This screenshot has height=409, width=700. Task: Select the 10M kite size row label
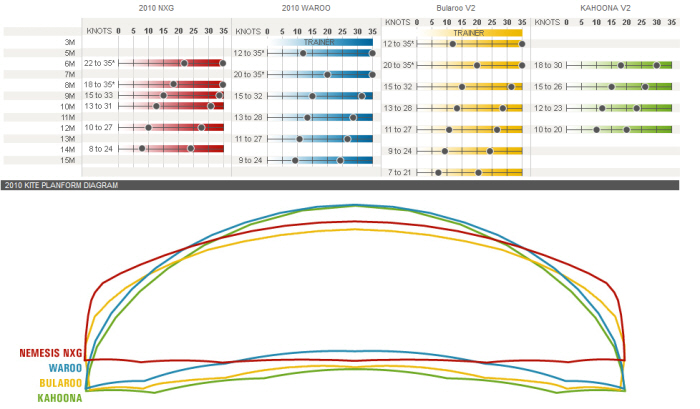click(x=68, y=106)
